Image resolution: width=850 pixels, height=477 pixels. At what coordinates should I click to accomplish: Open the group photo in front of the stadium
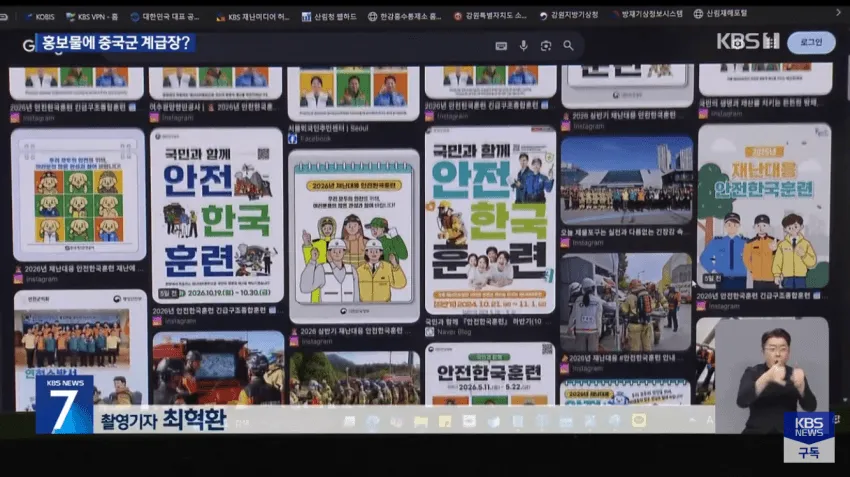pyautogui.click(x=627, y=181)
